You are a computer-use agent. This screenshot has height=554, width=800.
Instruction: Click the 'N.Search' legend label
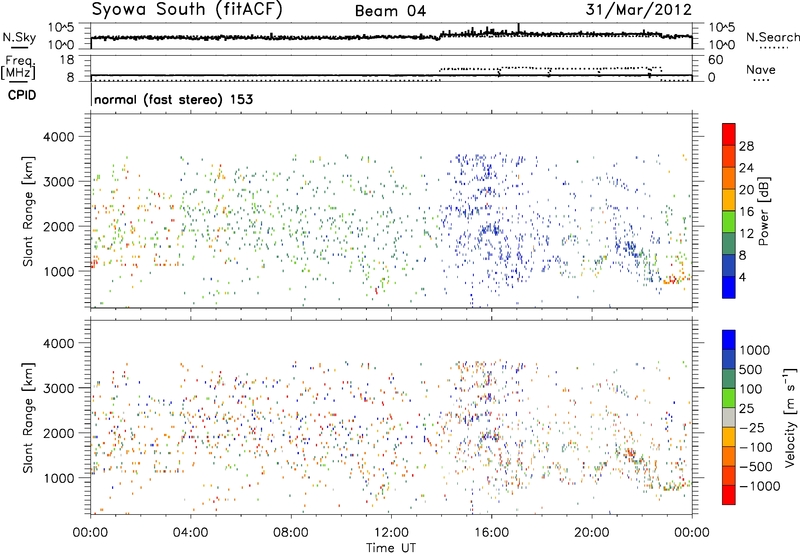[772, 37]
